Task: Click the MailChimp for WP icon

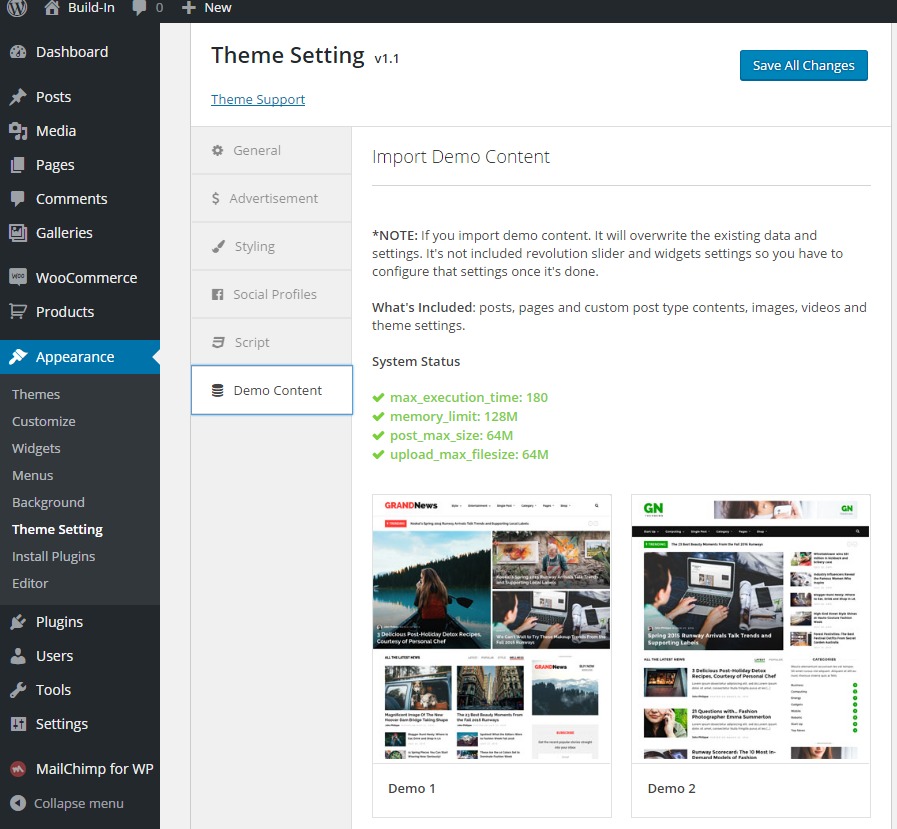Action: point(18,768)
